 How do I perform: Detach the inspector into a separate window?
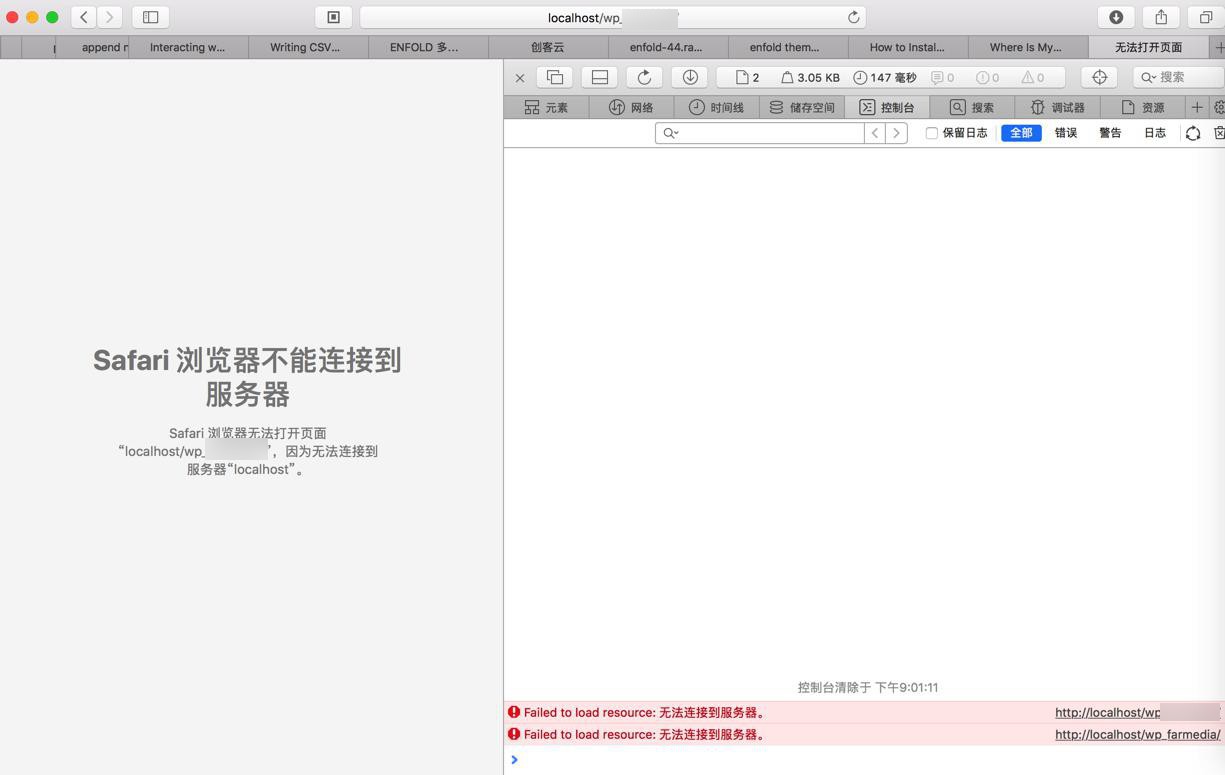pyautogui.click(x=555, y=77)
